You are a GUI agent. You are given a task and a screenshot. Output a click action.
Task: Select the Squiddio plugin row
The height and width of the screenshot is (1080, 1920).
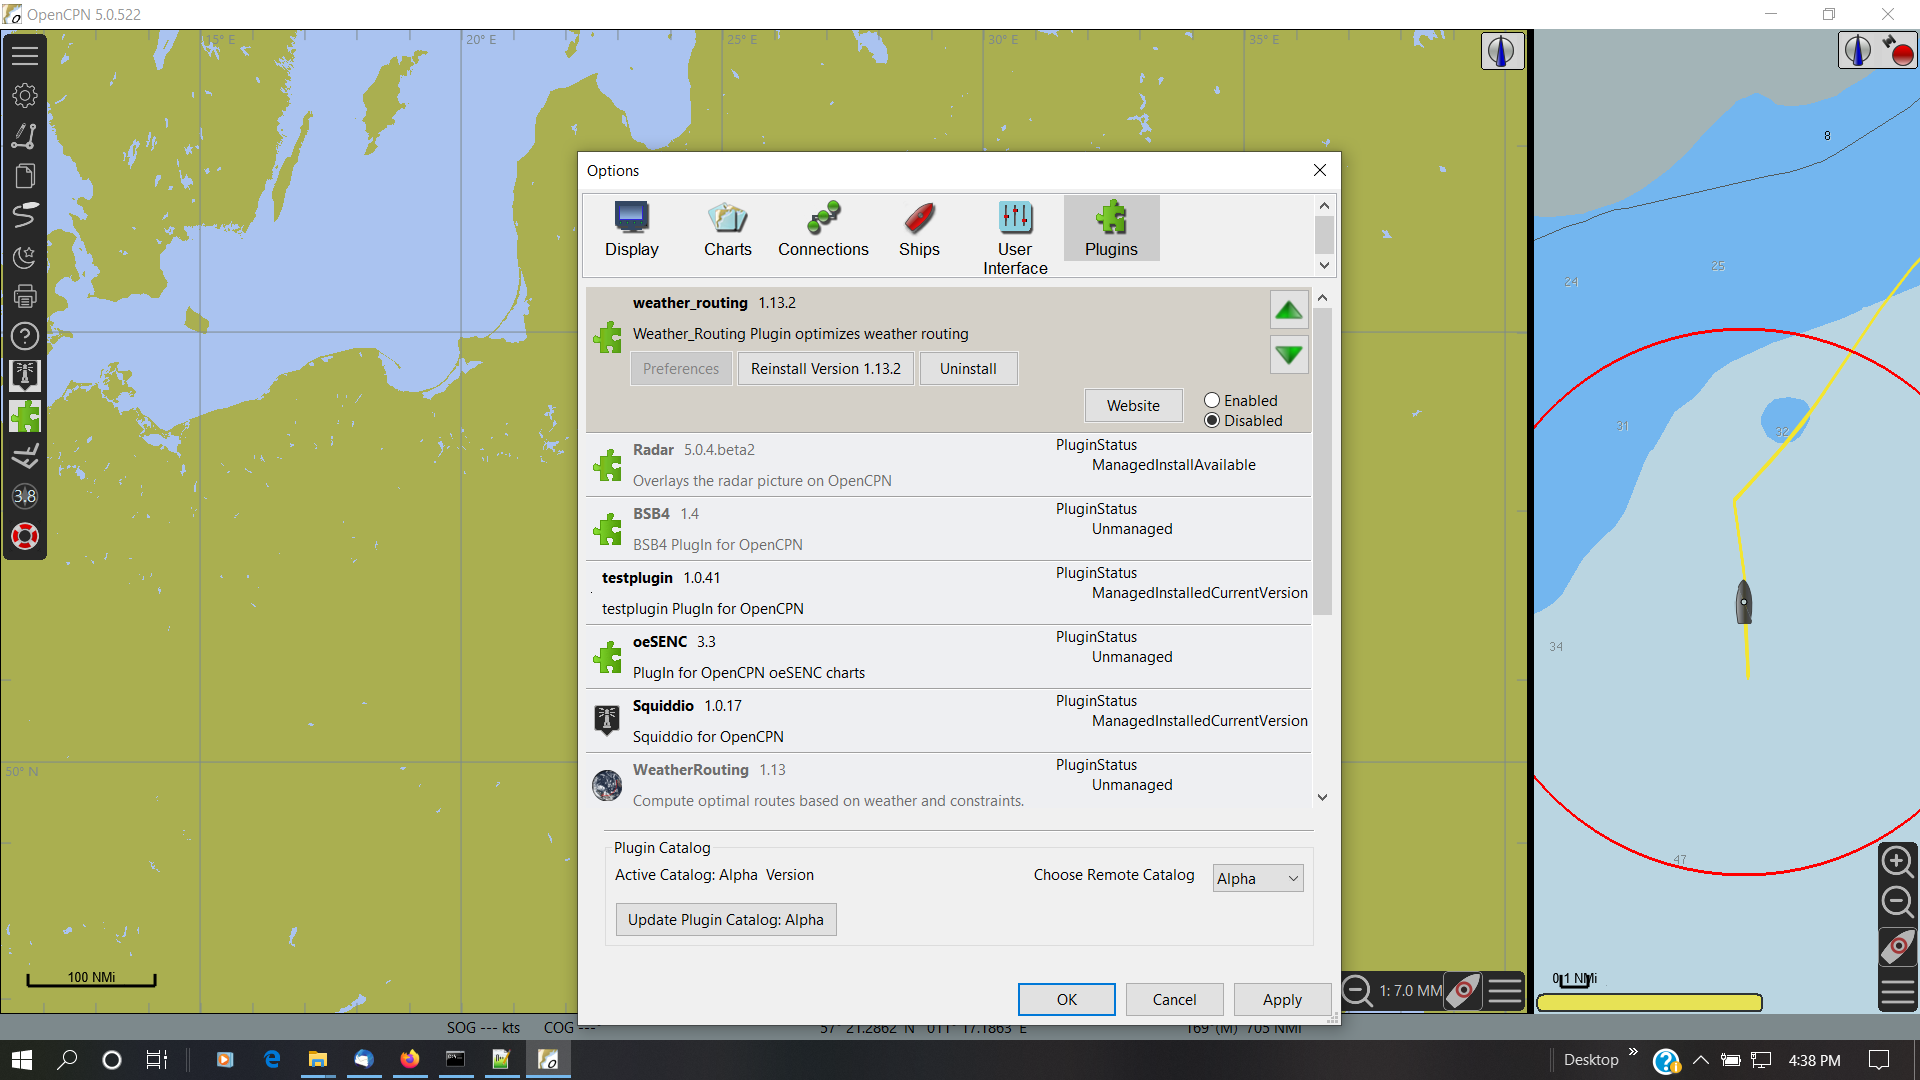click(948, 721)
